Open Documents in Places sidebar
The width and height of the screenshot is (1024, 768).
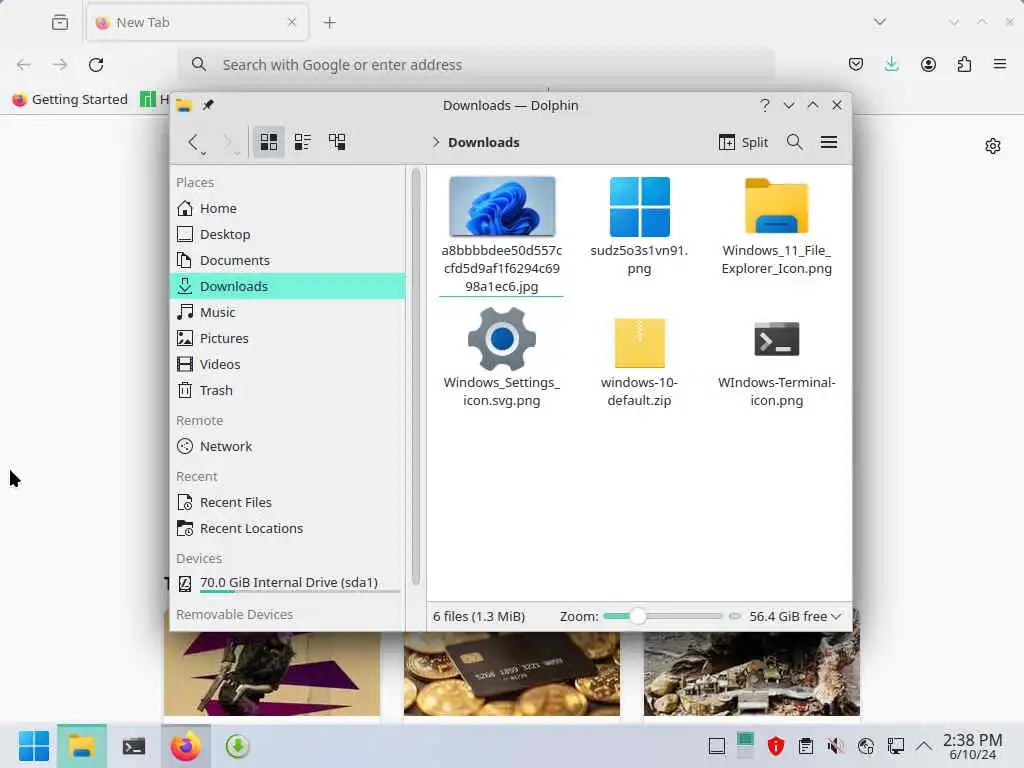(x=287, y=261)
